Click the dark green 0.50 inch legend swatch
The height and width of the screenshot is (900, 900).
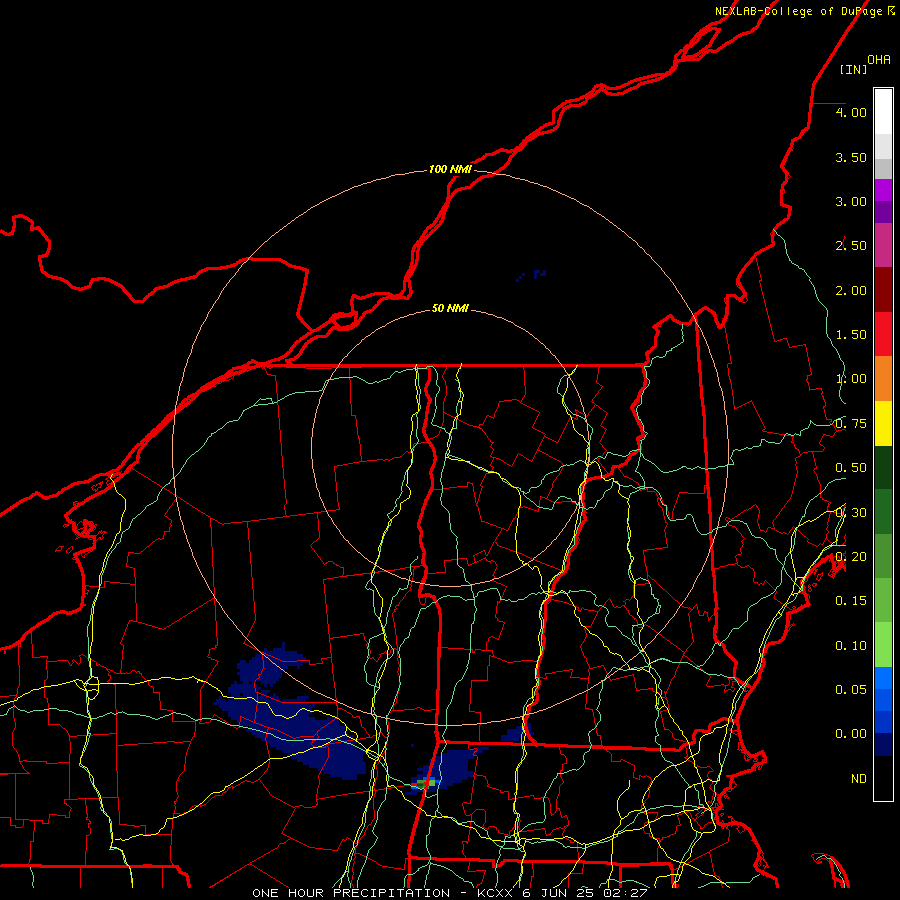click(x=883, y=468)
